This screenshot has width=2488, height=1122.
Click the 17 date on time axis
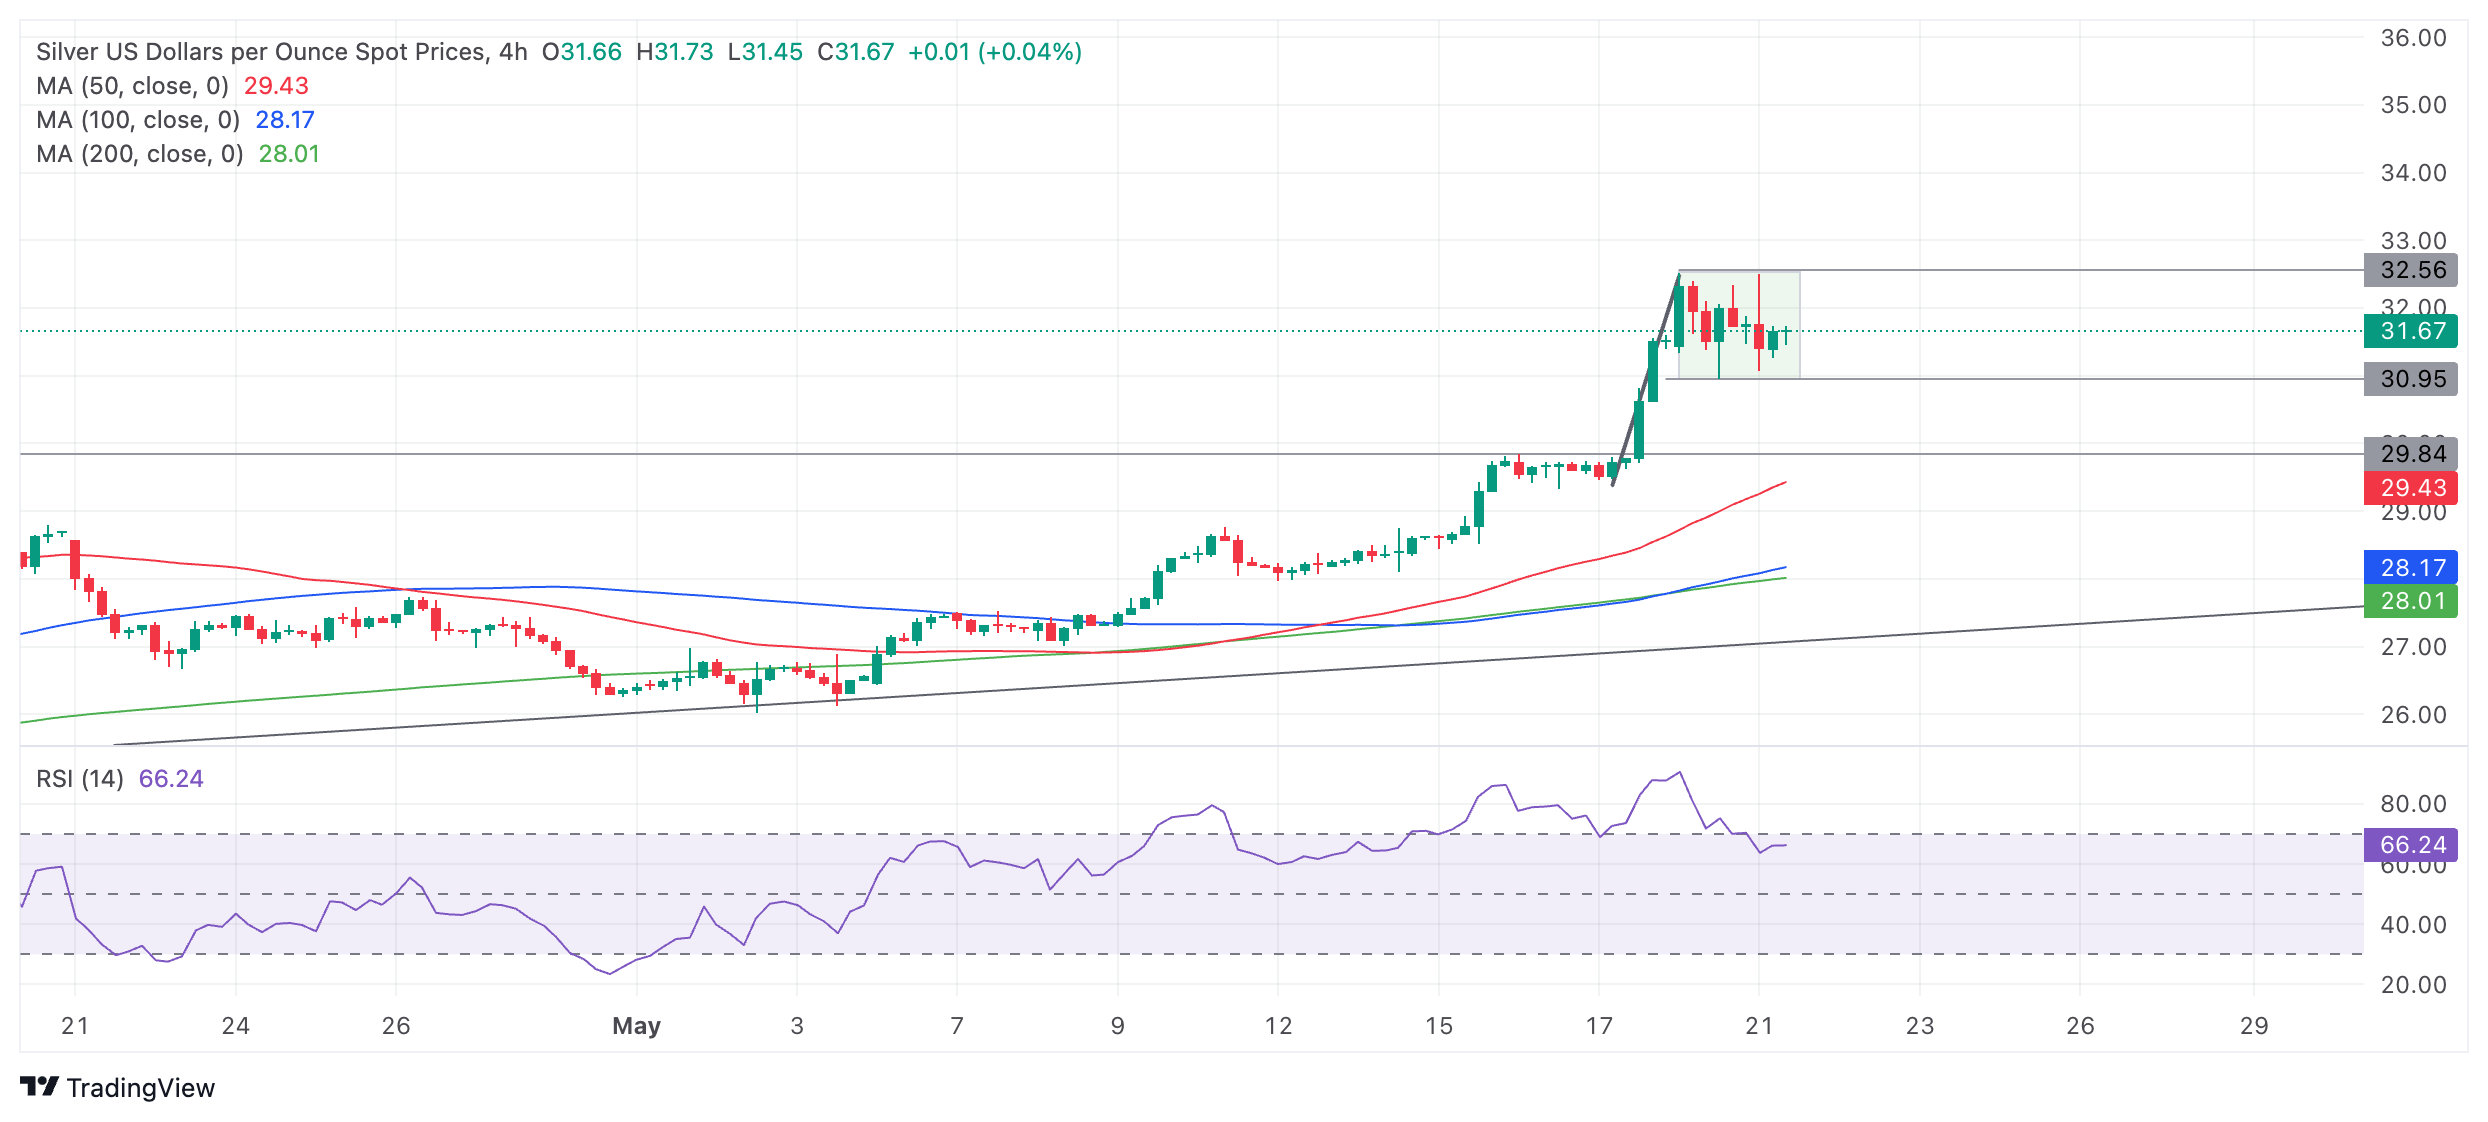tap(1599, 1026)
